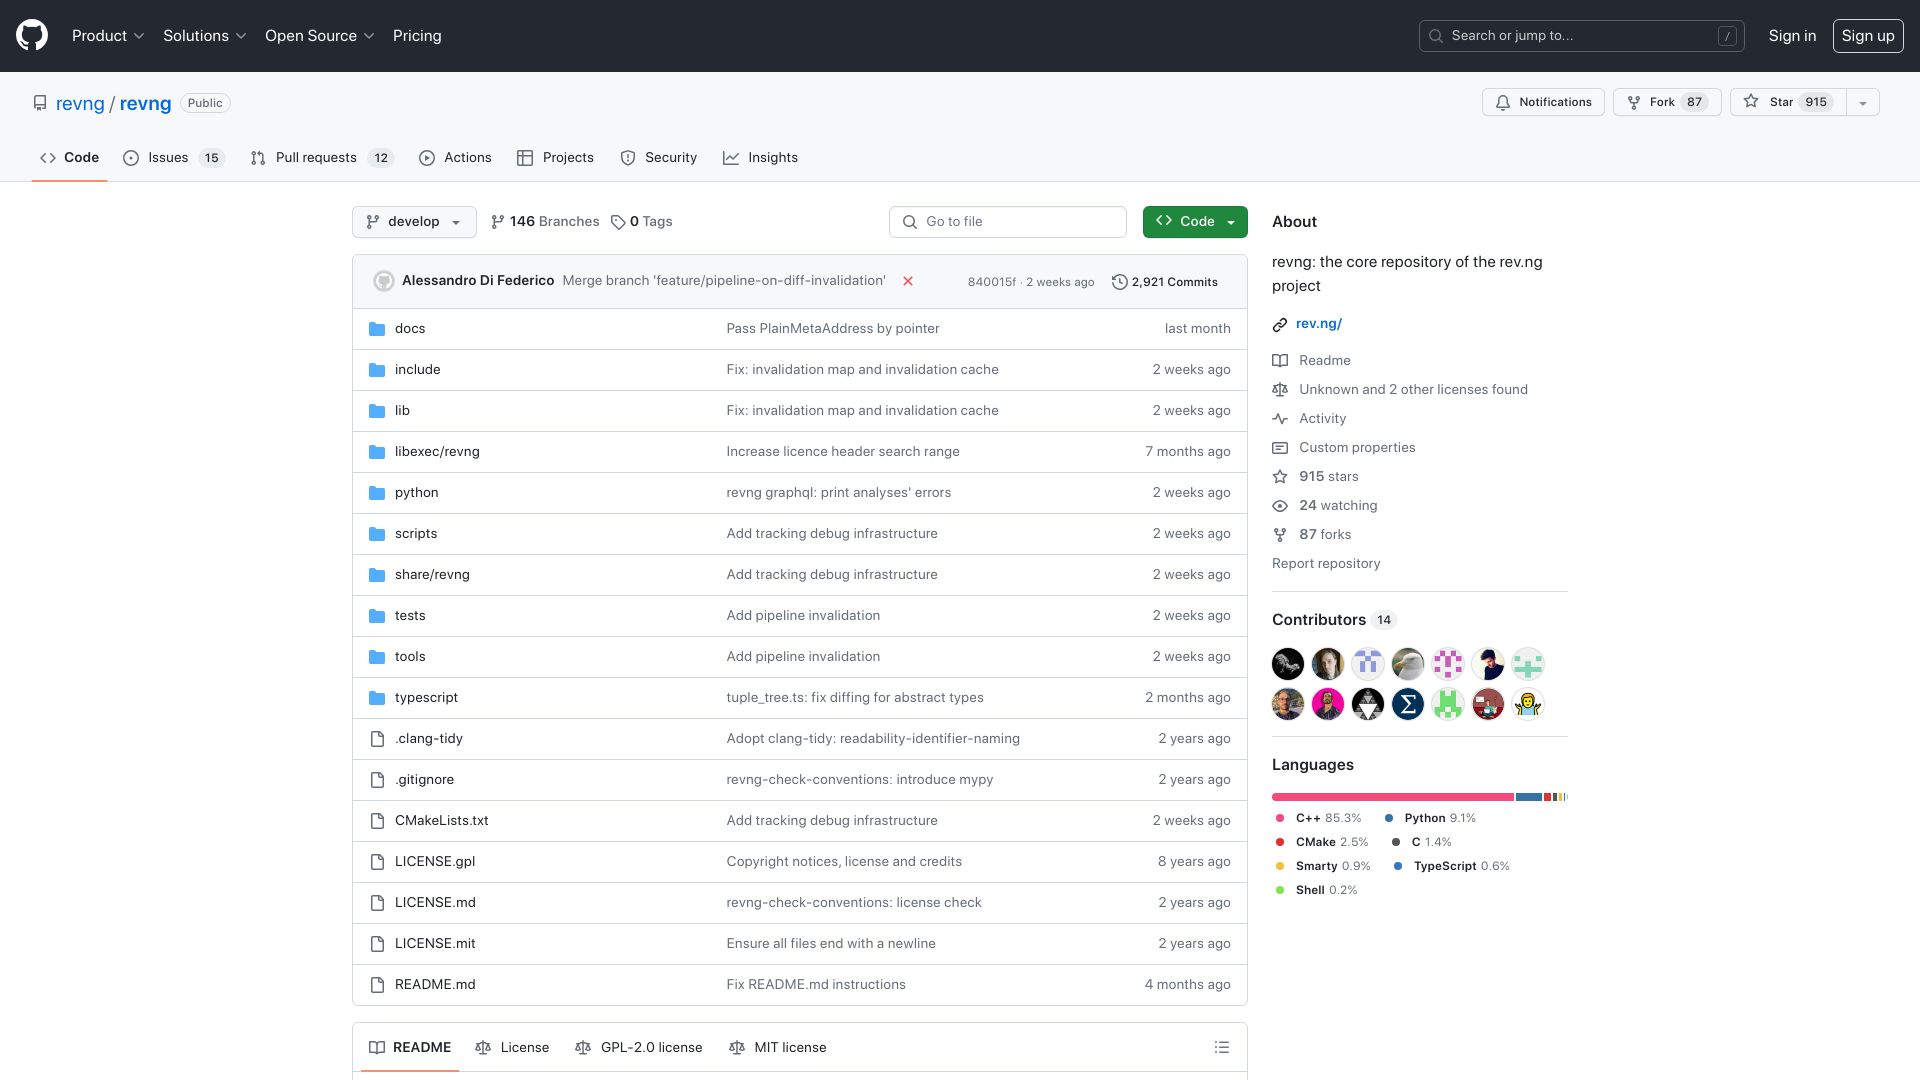Go to the Insights tab
This screenshot has width=1920, height=1080.
click(x=760, y=158)
